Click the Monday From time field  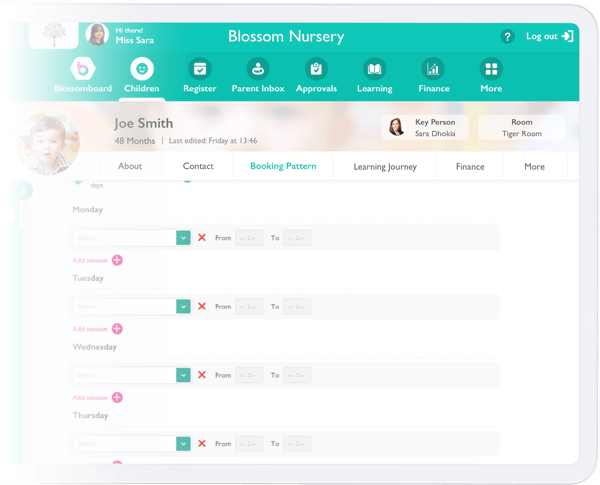(249, 238)
